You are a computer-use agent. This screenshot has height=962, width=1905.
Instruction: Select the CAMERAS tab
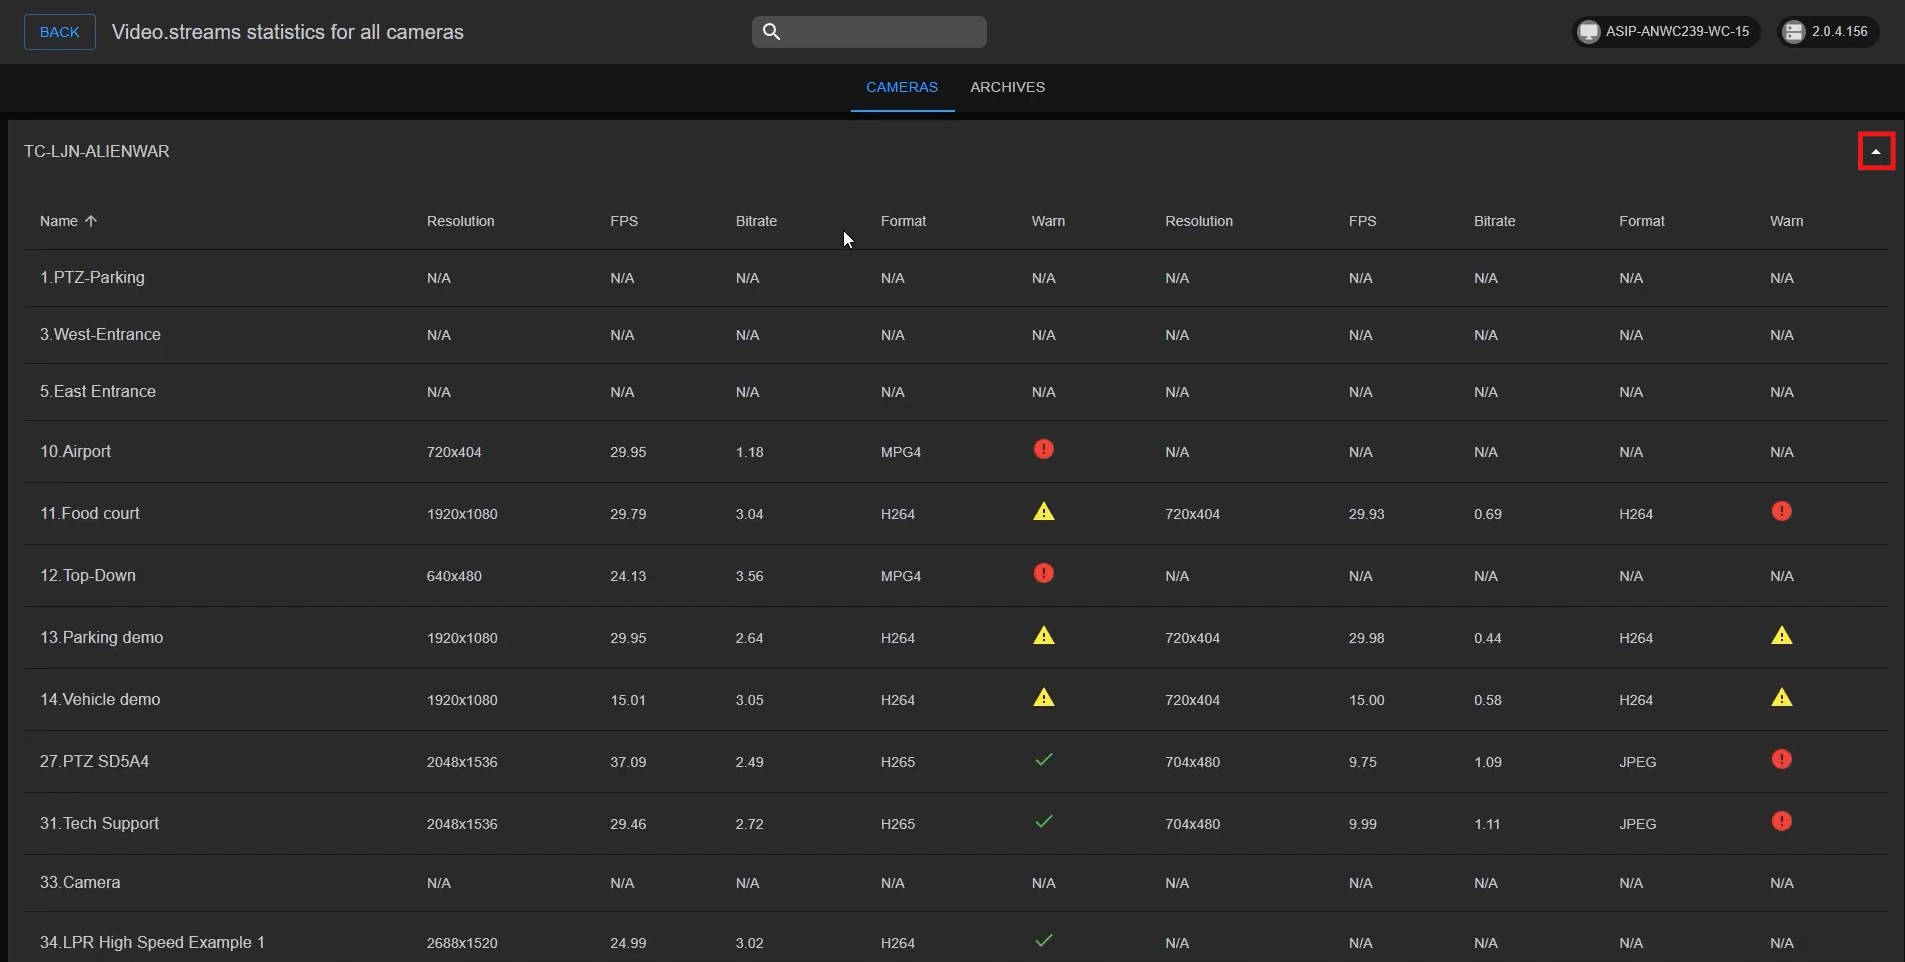[x=901, y=87]
